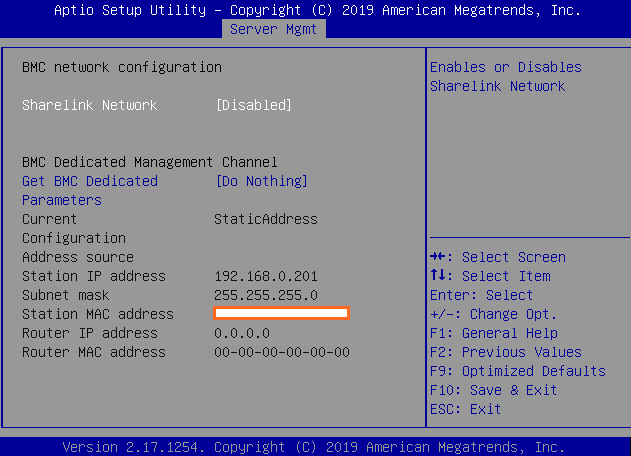Viewport: 631px width, 456px height.
Task: Click the Station IP address label
Action: pos(94,276)
